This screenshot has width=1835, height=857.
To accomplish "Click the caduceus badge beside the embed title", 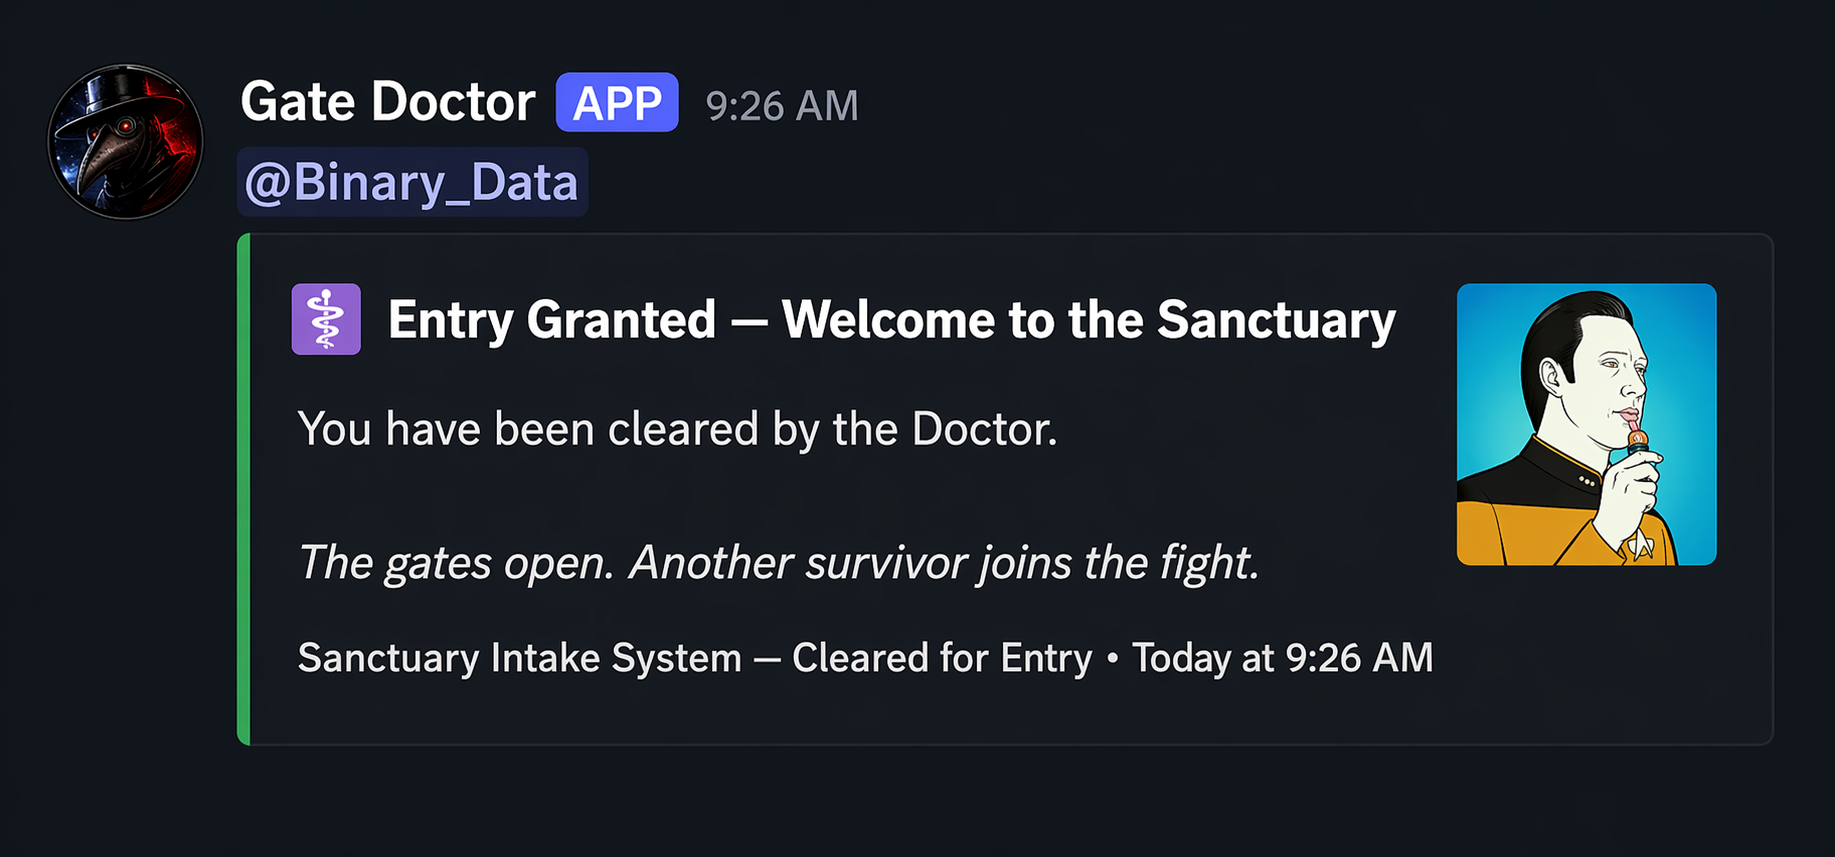I will (x=326, y=318).
